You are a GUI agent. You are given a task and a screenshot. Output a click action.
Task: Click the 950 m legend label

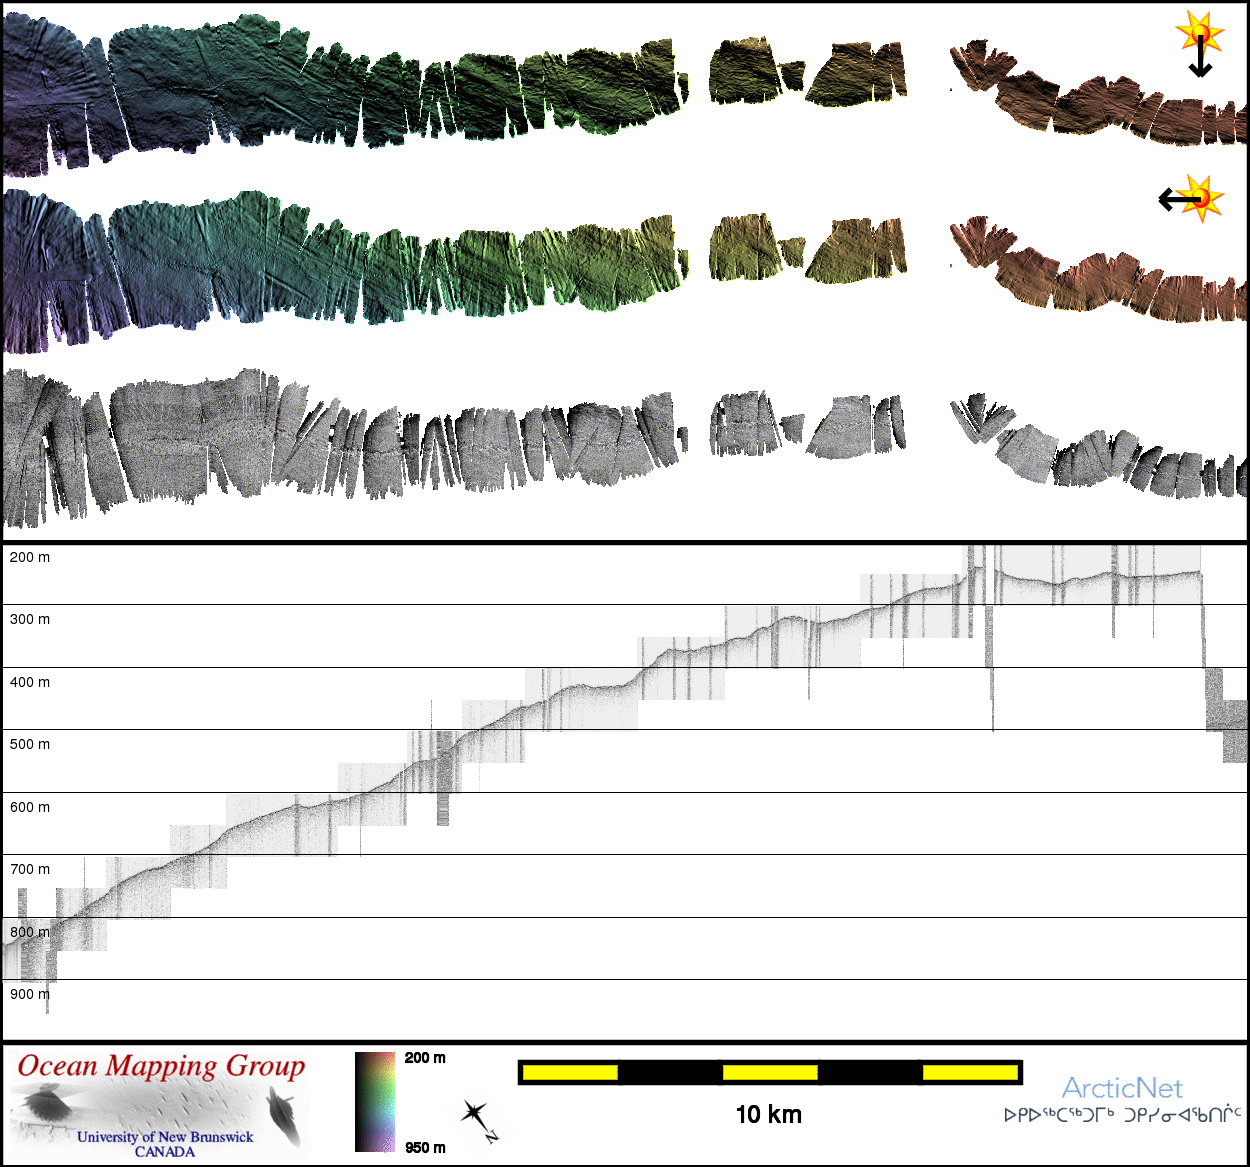pos(425,1147)
